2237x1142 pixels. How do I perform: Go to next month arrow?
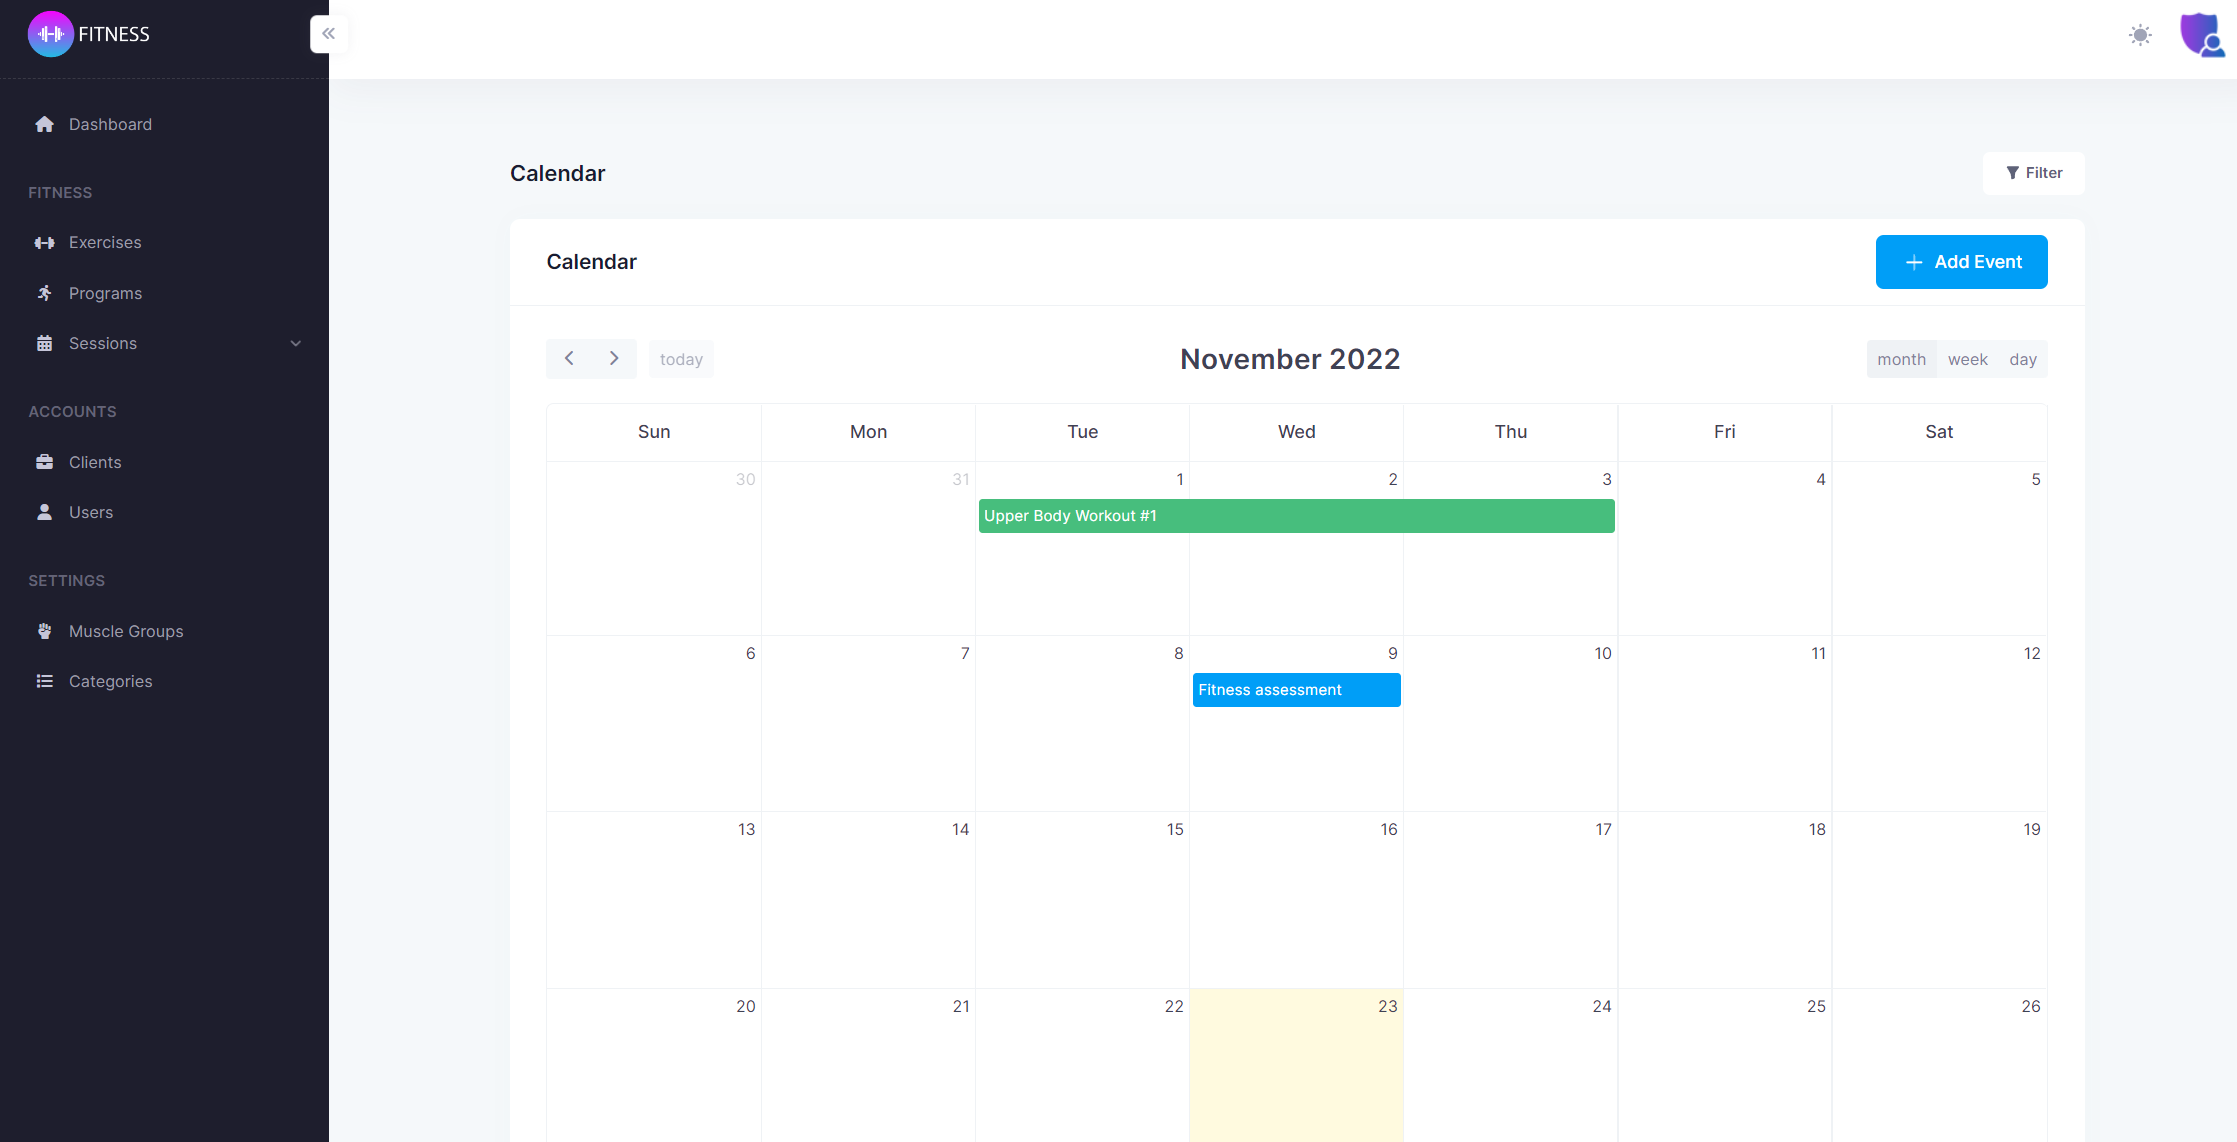pyautogui.click(x=614, y=358)
